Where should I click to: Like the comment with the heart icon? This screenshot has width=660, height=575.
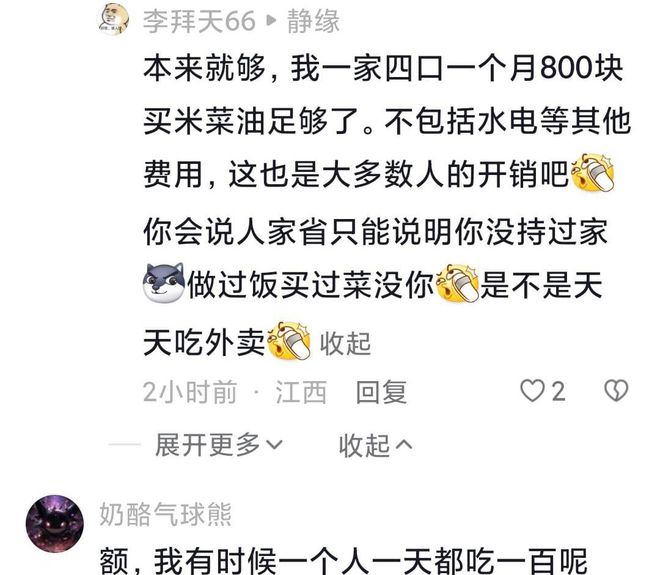coord(532,391)
